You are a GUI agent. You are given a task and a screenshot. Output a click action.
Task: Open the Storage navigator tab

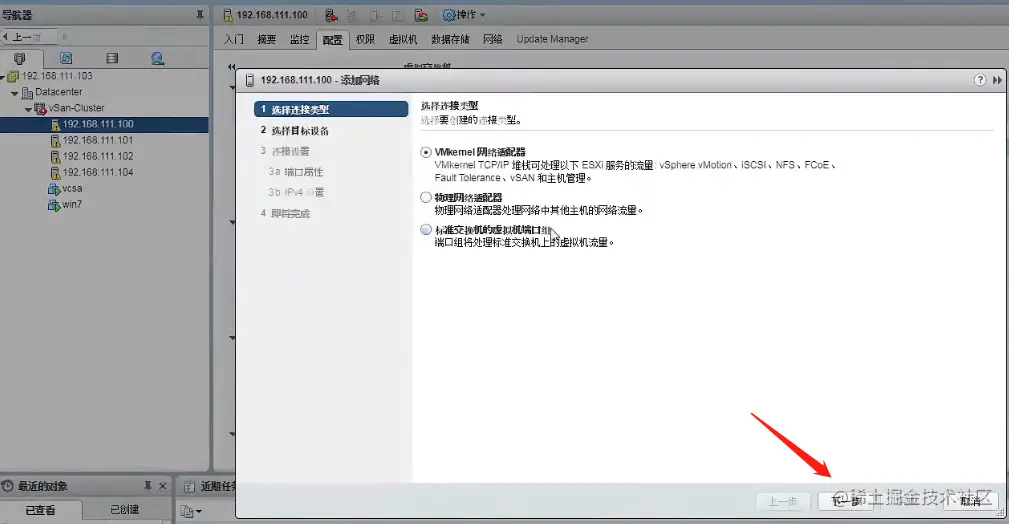click(112, 59)
